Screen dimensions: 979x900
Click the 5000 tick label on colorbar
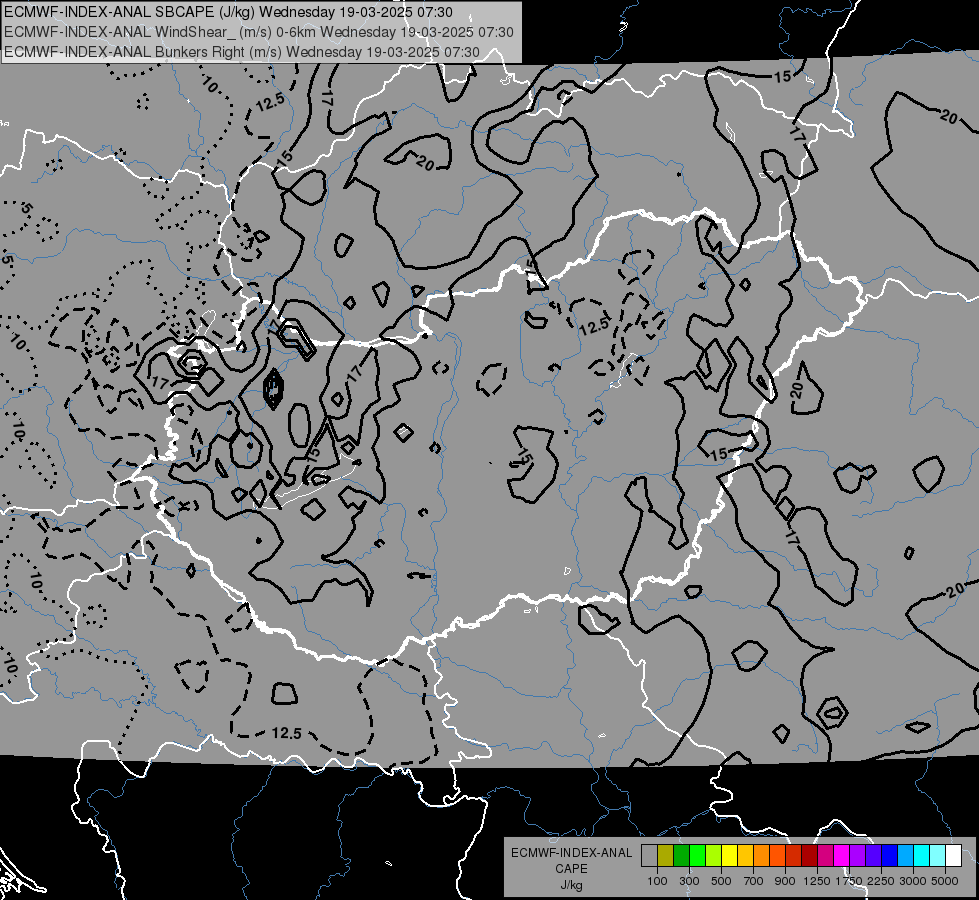pos(945,881)
